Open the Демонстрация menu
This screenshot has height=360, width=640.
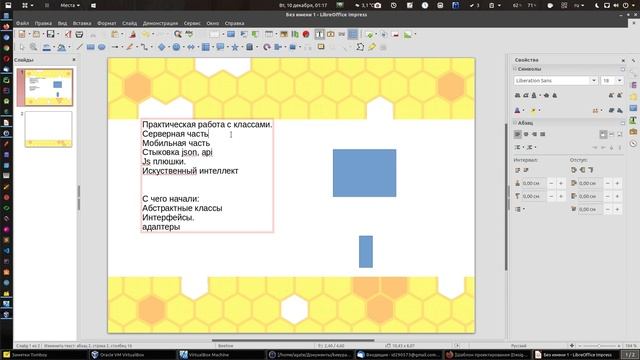160,23
